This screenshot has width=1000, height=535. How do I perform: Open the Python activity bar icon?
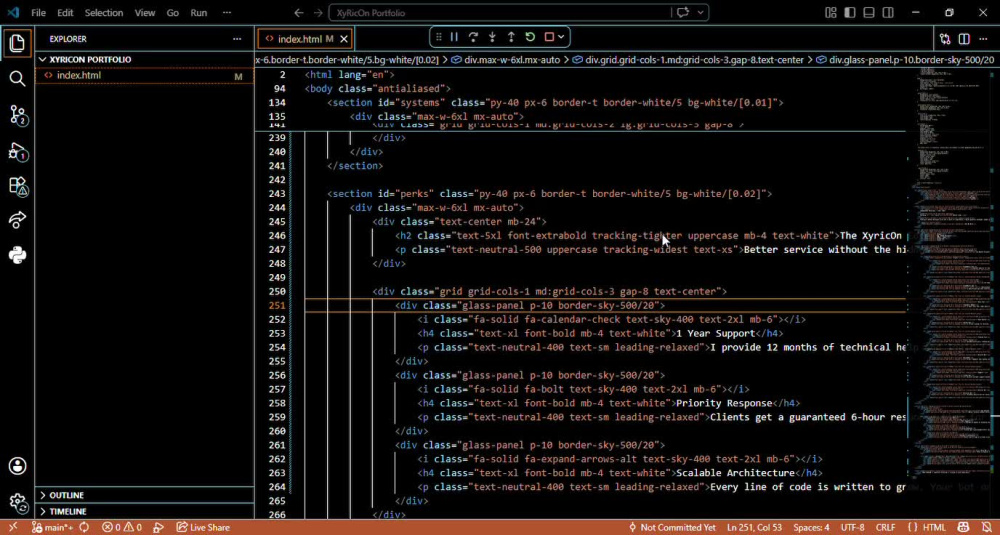[x=17, y=255]
